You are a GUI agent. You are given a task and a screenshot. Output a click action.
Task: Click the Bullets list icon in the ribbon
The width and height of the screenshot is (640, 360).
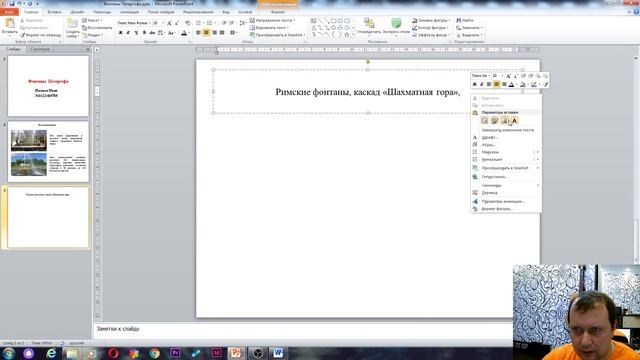point(199,23)
